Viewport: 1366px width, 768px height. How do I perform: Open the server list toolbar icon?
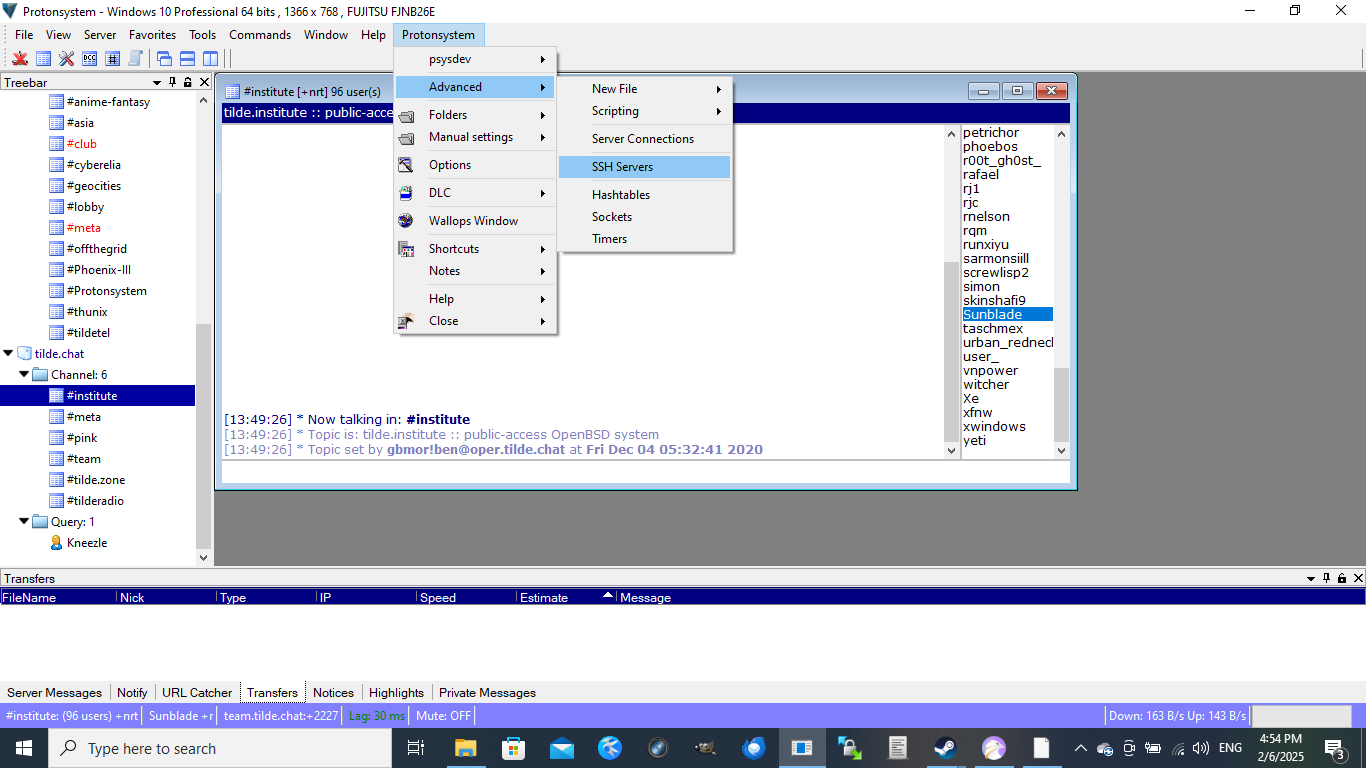click(43, 59)
